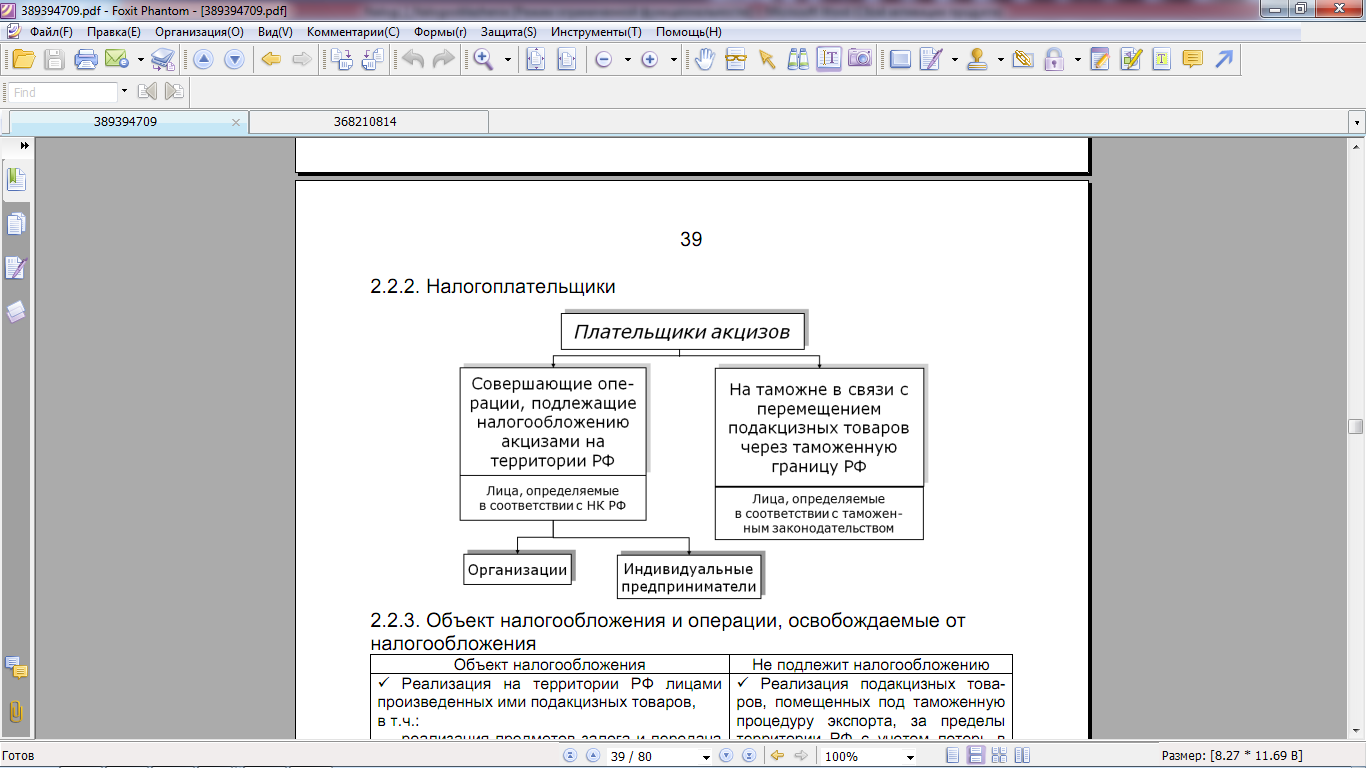The width and height of the screenshot is (1366, 768).
Task: Open page number 39 / 80 dropdown
Action: [707, 756]
